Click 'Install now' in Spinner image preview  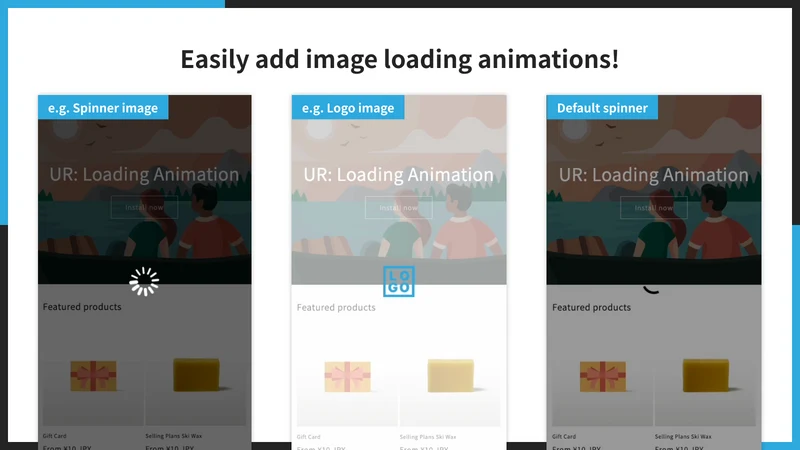click(144, 208)
